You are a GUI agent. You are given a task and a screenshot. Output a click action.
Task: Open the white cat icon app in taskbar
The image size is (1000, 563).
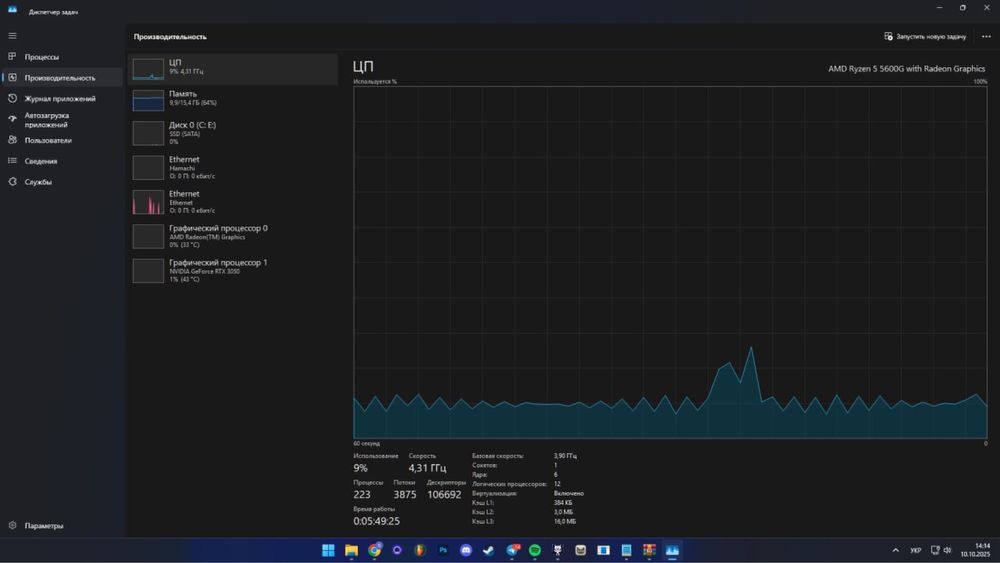[558, 550]
